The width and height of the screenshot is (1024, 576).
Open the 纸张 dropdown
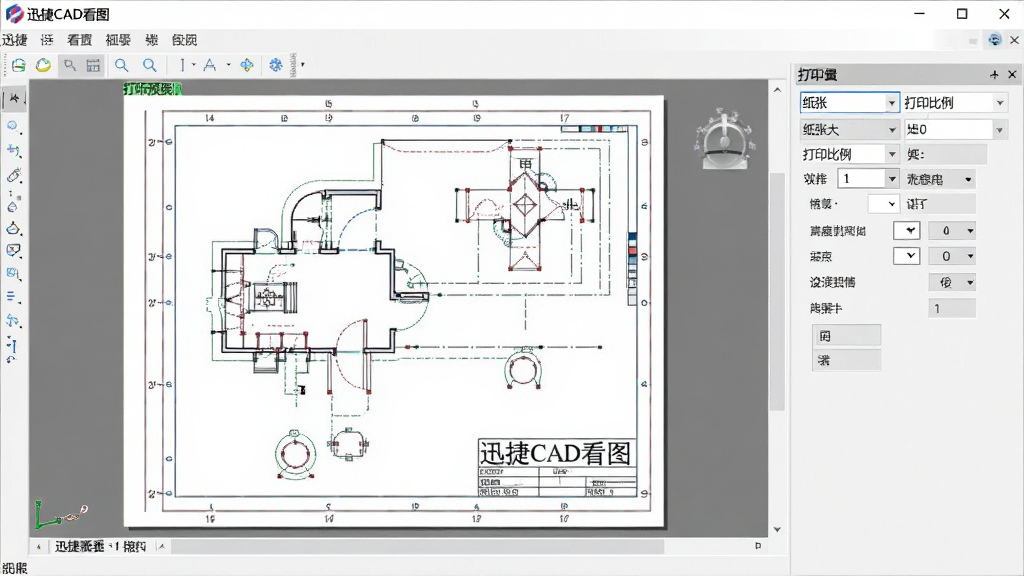point(850,103)
